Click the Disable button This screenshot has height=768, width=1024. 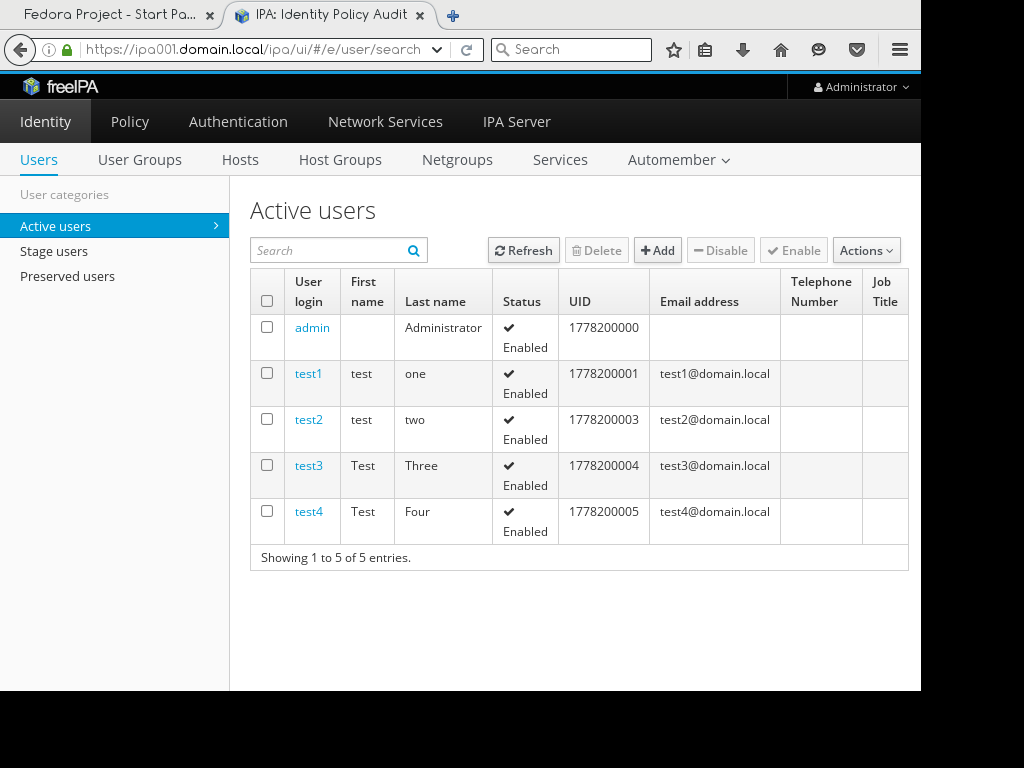point(721,251)
